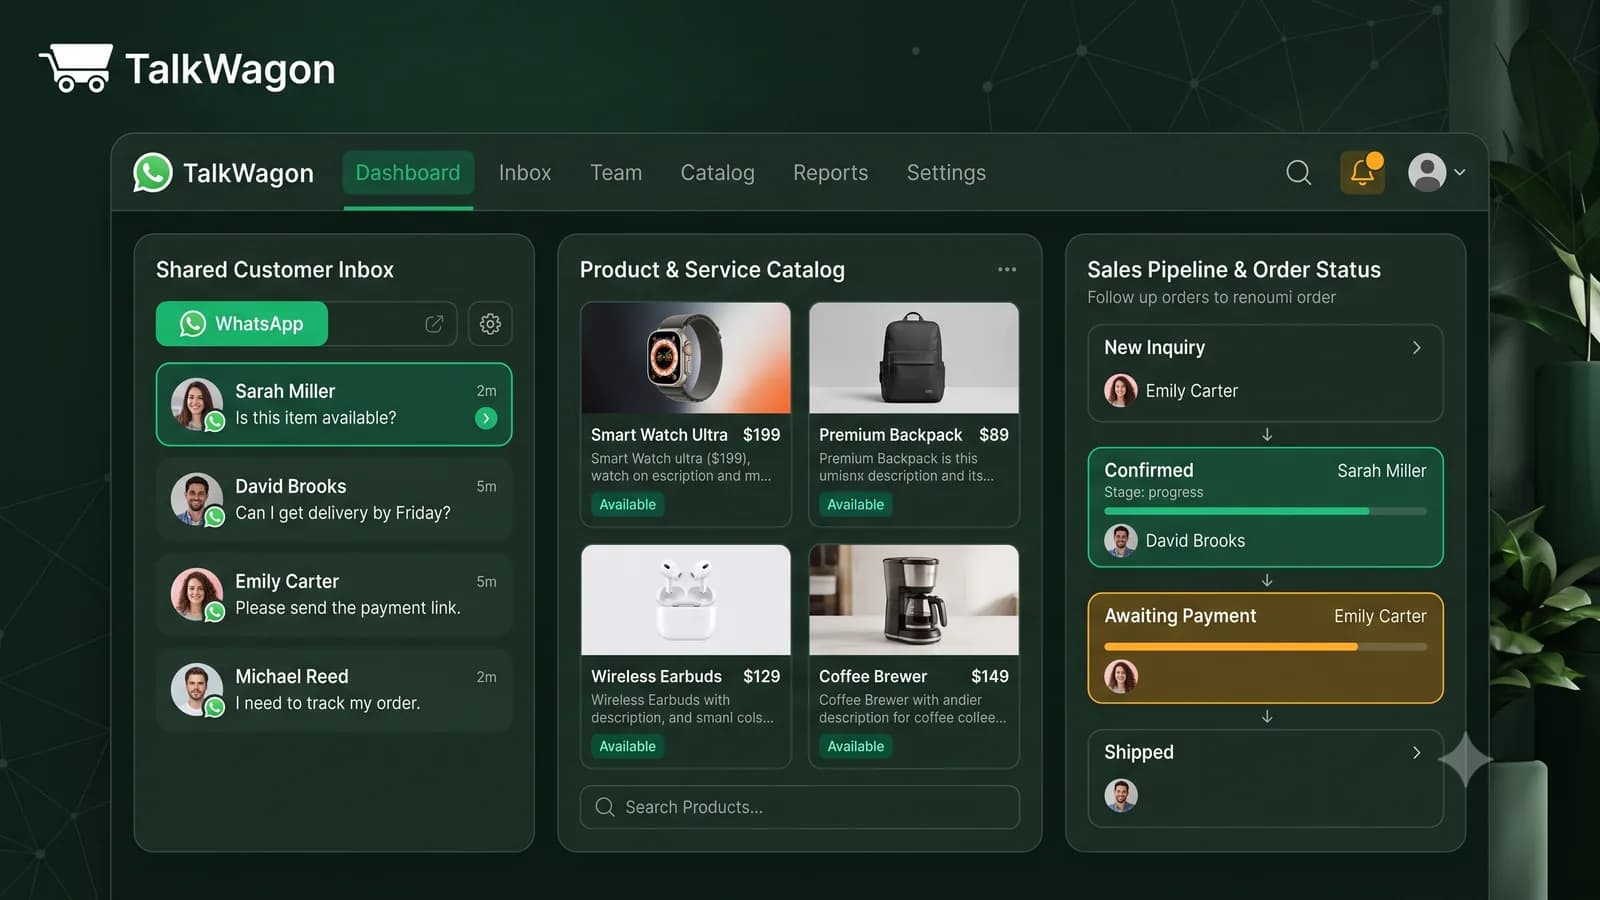Expand the New Inquiry stage chevron

(x=1416, y=347)
